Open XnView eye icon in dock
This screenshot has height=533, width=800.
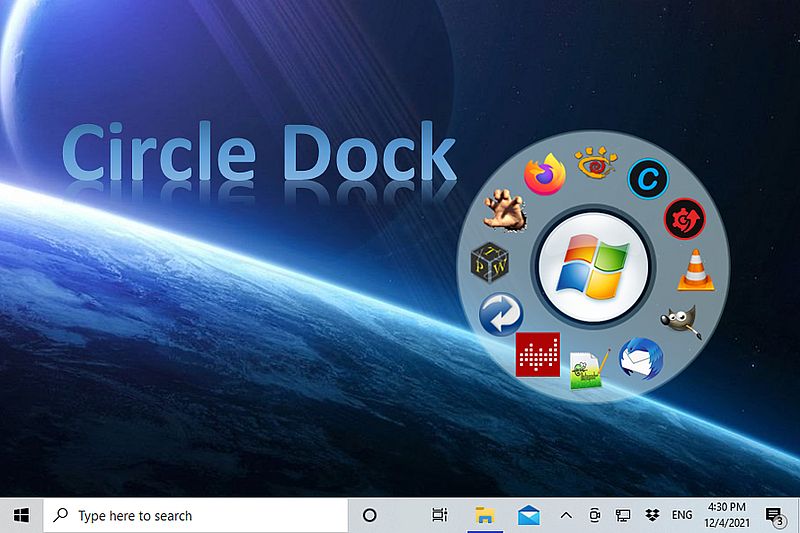[595, 162]
